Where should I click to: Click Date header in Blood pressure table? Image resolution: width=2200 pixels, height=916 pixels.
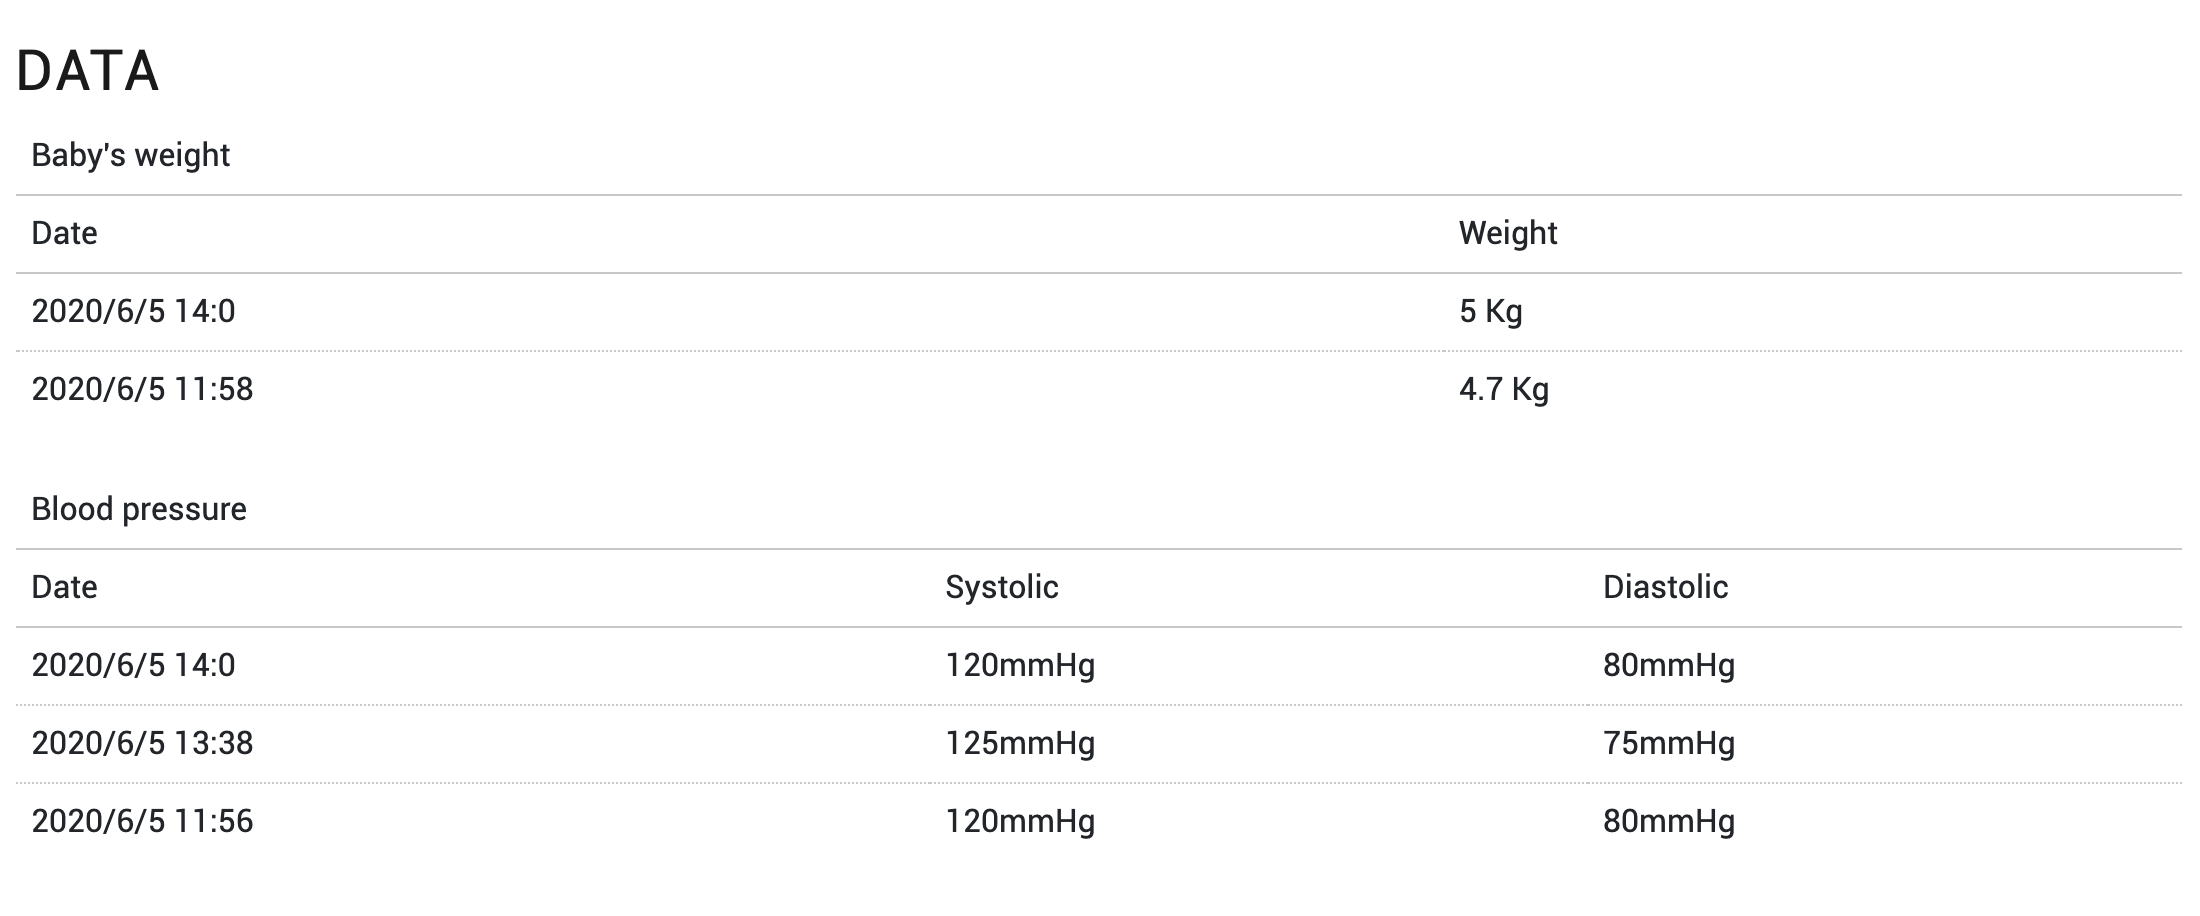click(65, 587)
